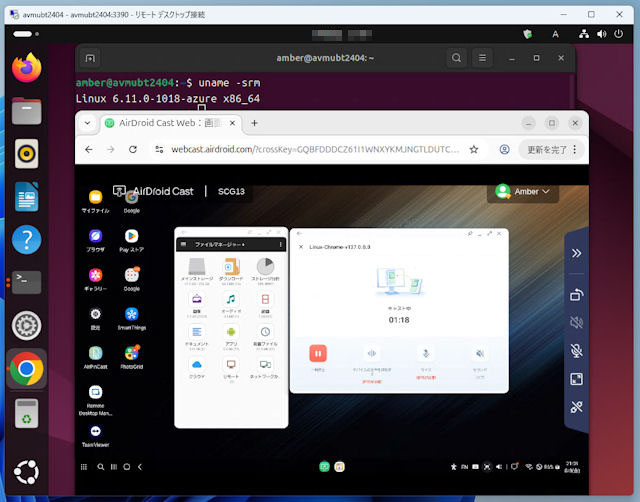This screenshot has width=640, height=502.
Task: Collapse the AirDroid Cast side toolbar arrows
Action: (576, 253)
